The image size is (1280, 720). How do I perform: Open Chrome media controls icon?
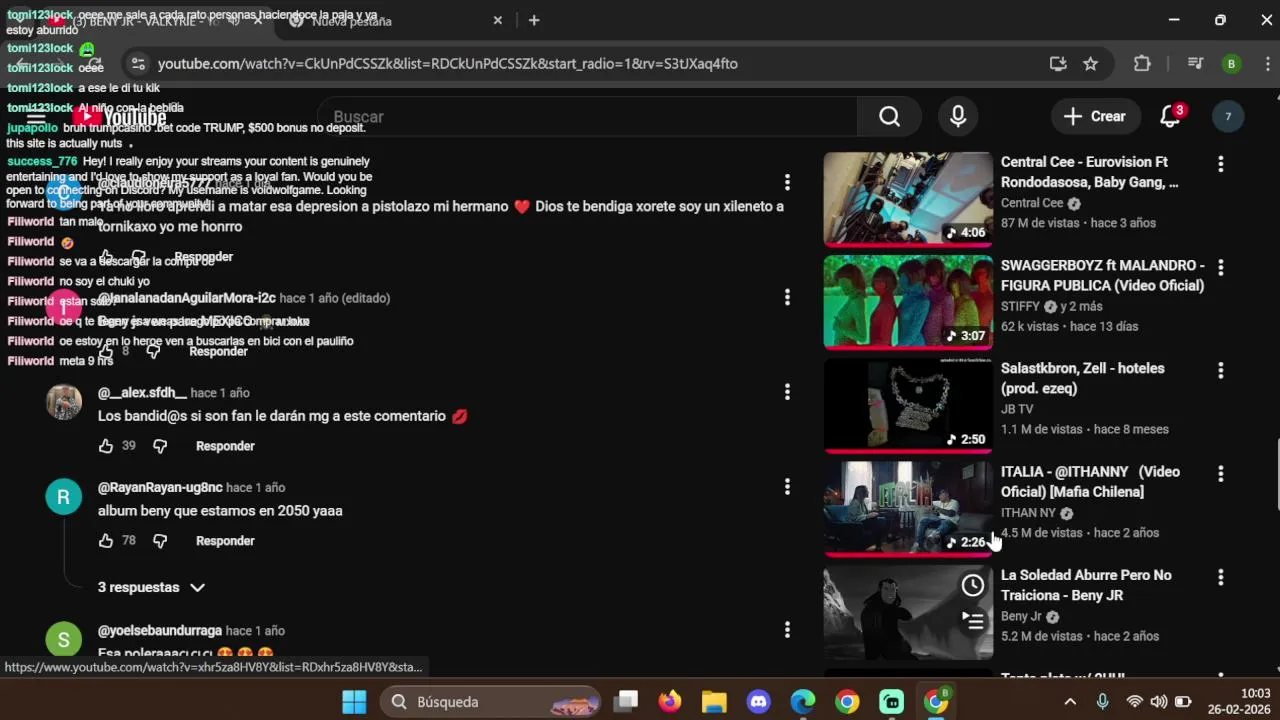(1195, 64)
